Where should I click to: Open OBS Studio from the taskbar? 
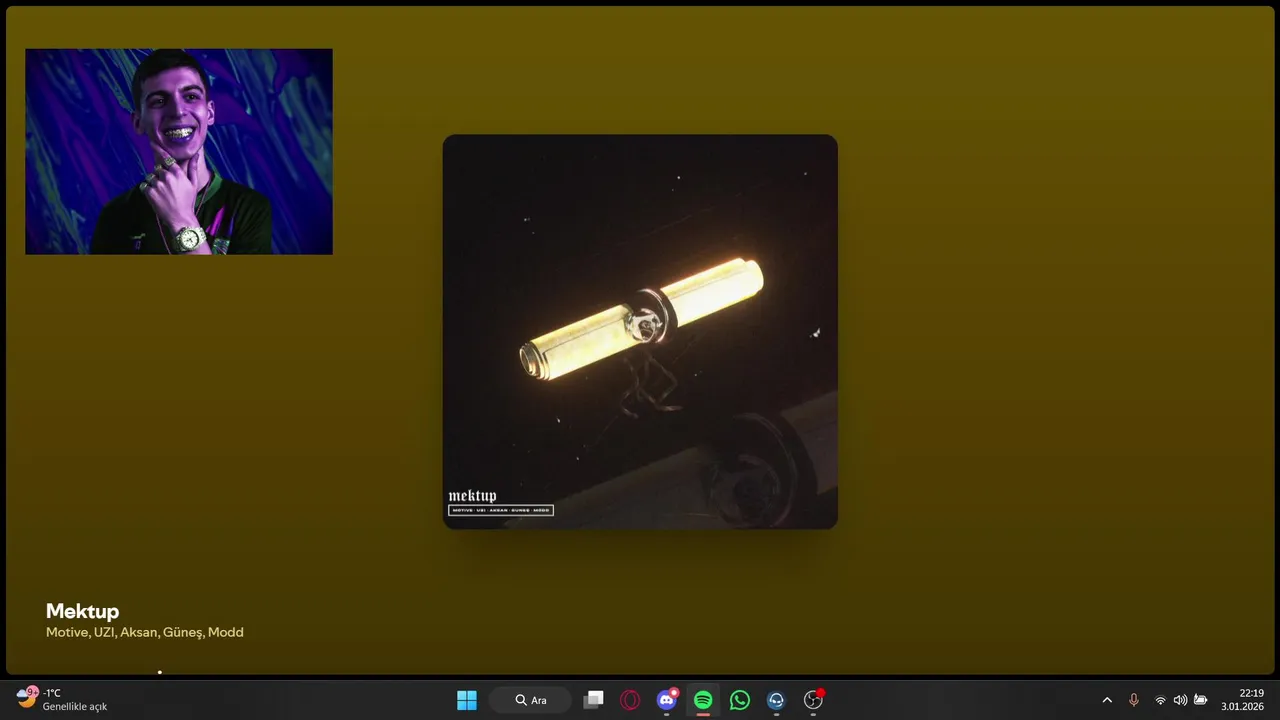[x=813, y=700]
